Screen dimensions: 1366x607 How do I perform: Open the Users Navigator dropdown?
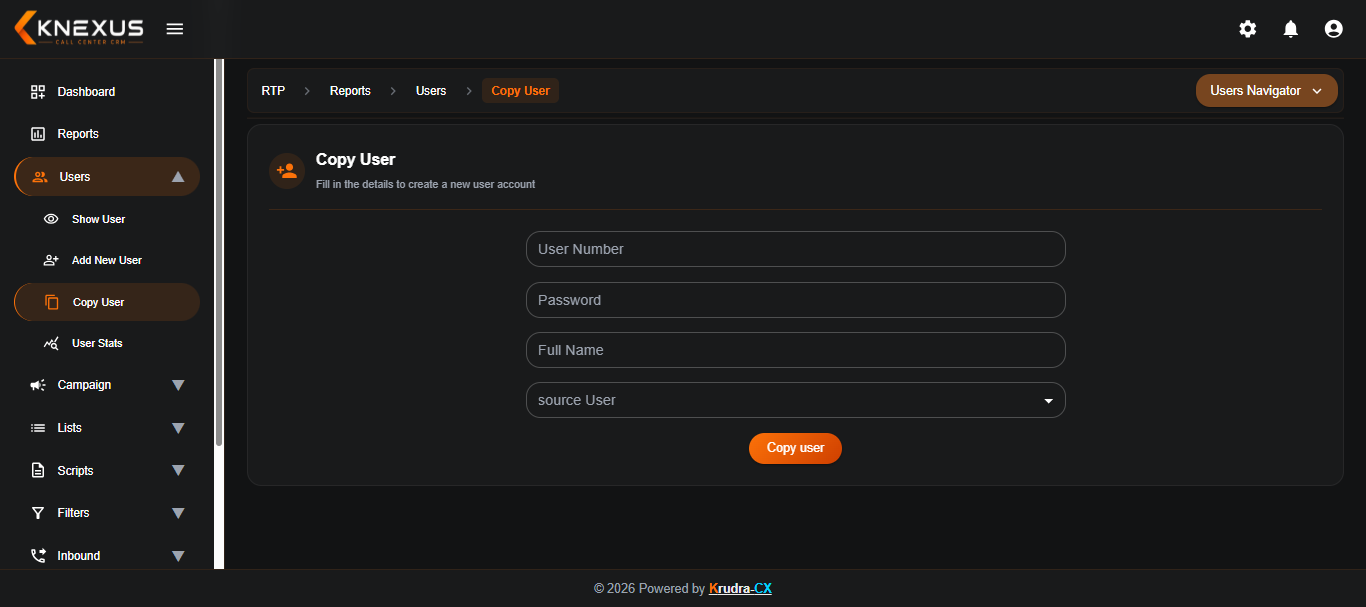(x=1267, y=91)
